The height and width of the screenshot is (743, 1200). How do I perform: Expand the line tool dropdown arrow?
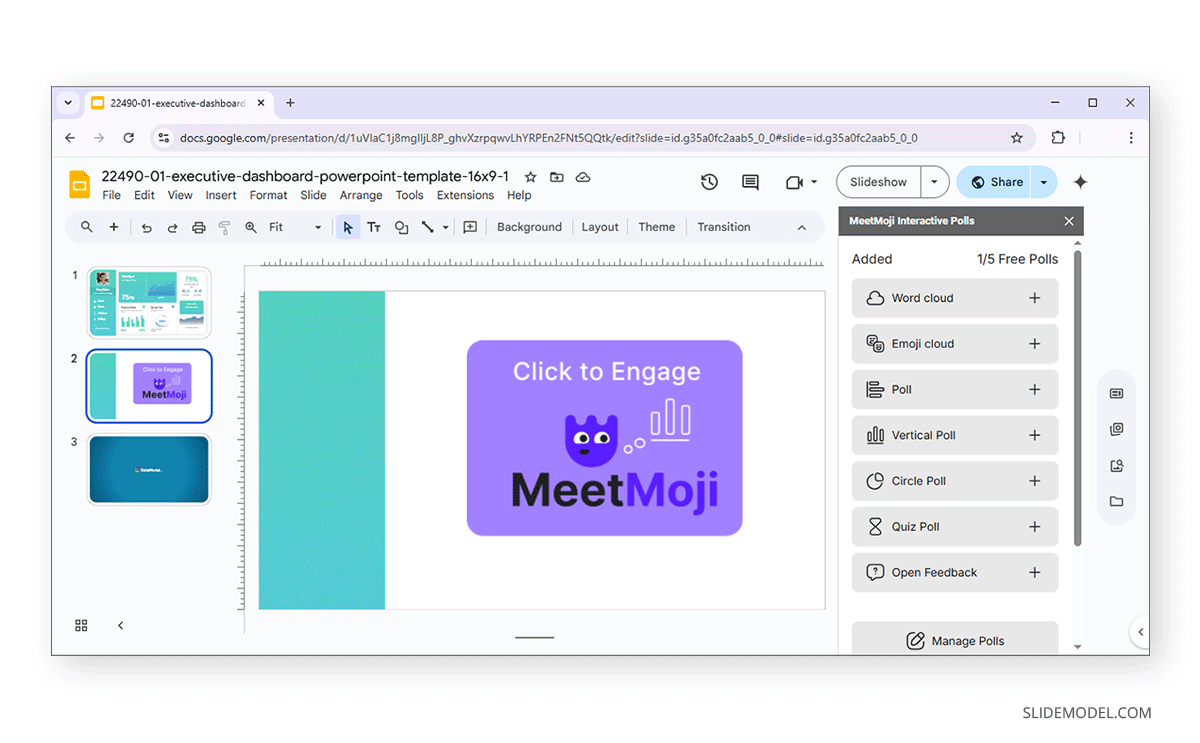click(x=445, y=227)
